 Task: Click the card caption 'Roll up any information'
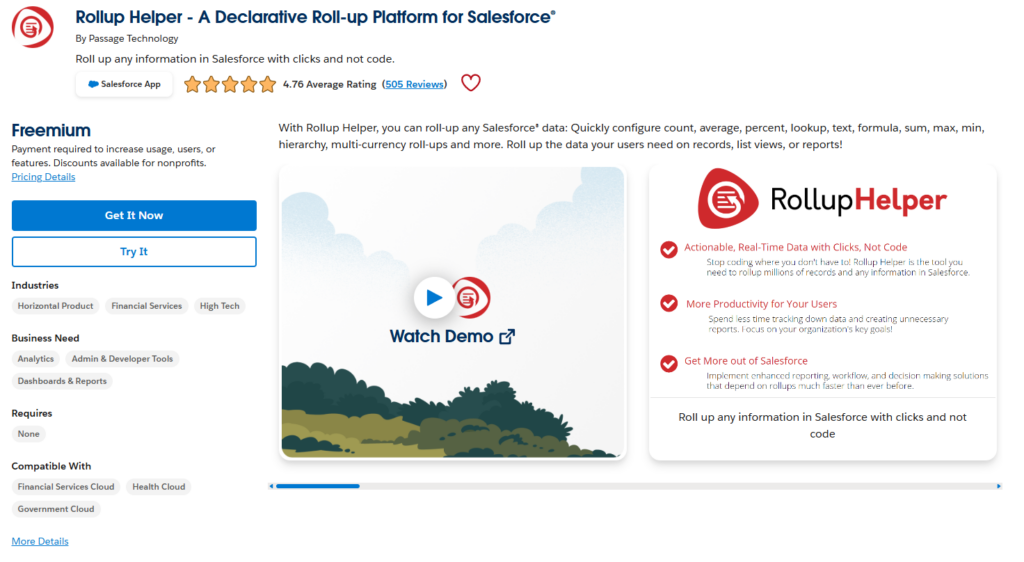822,425
